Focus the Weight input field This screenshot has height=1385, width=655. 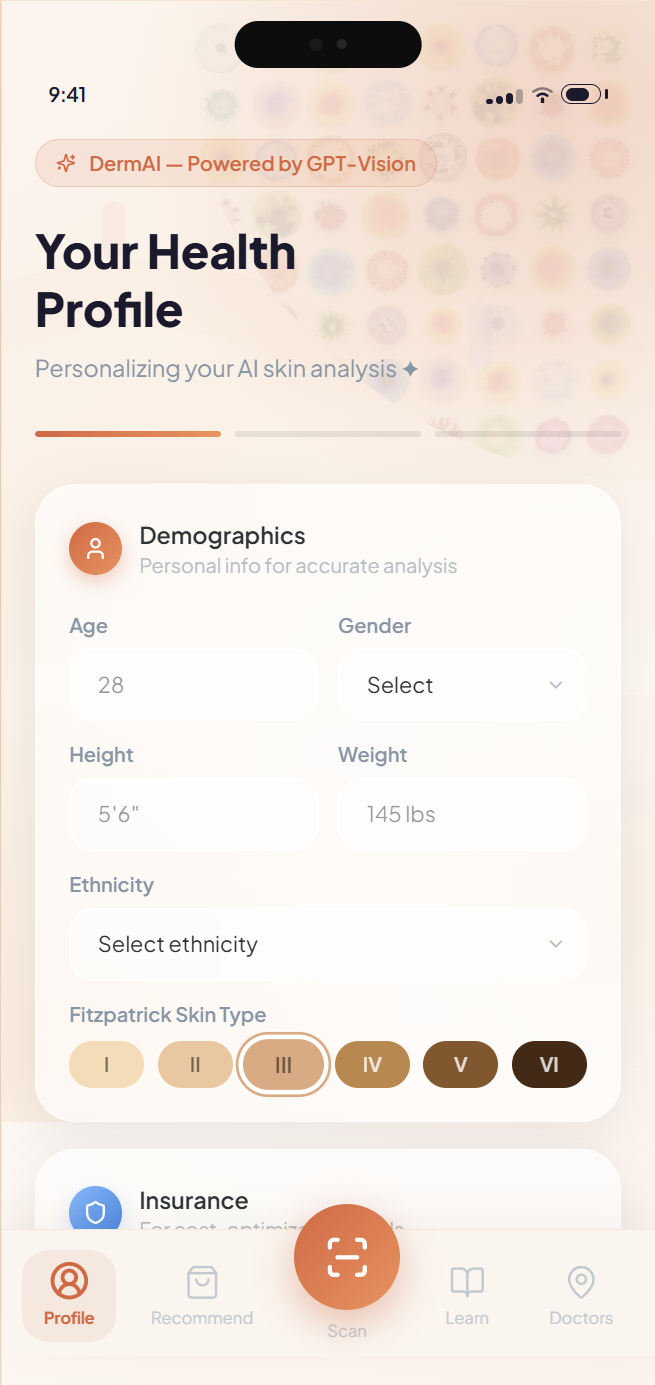461,814
